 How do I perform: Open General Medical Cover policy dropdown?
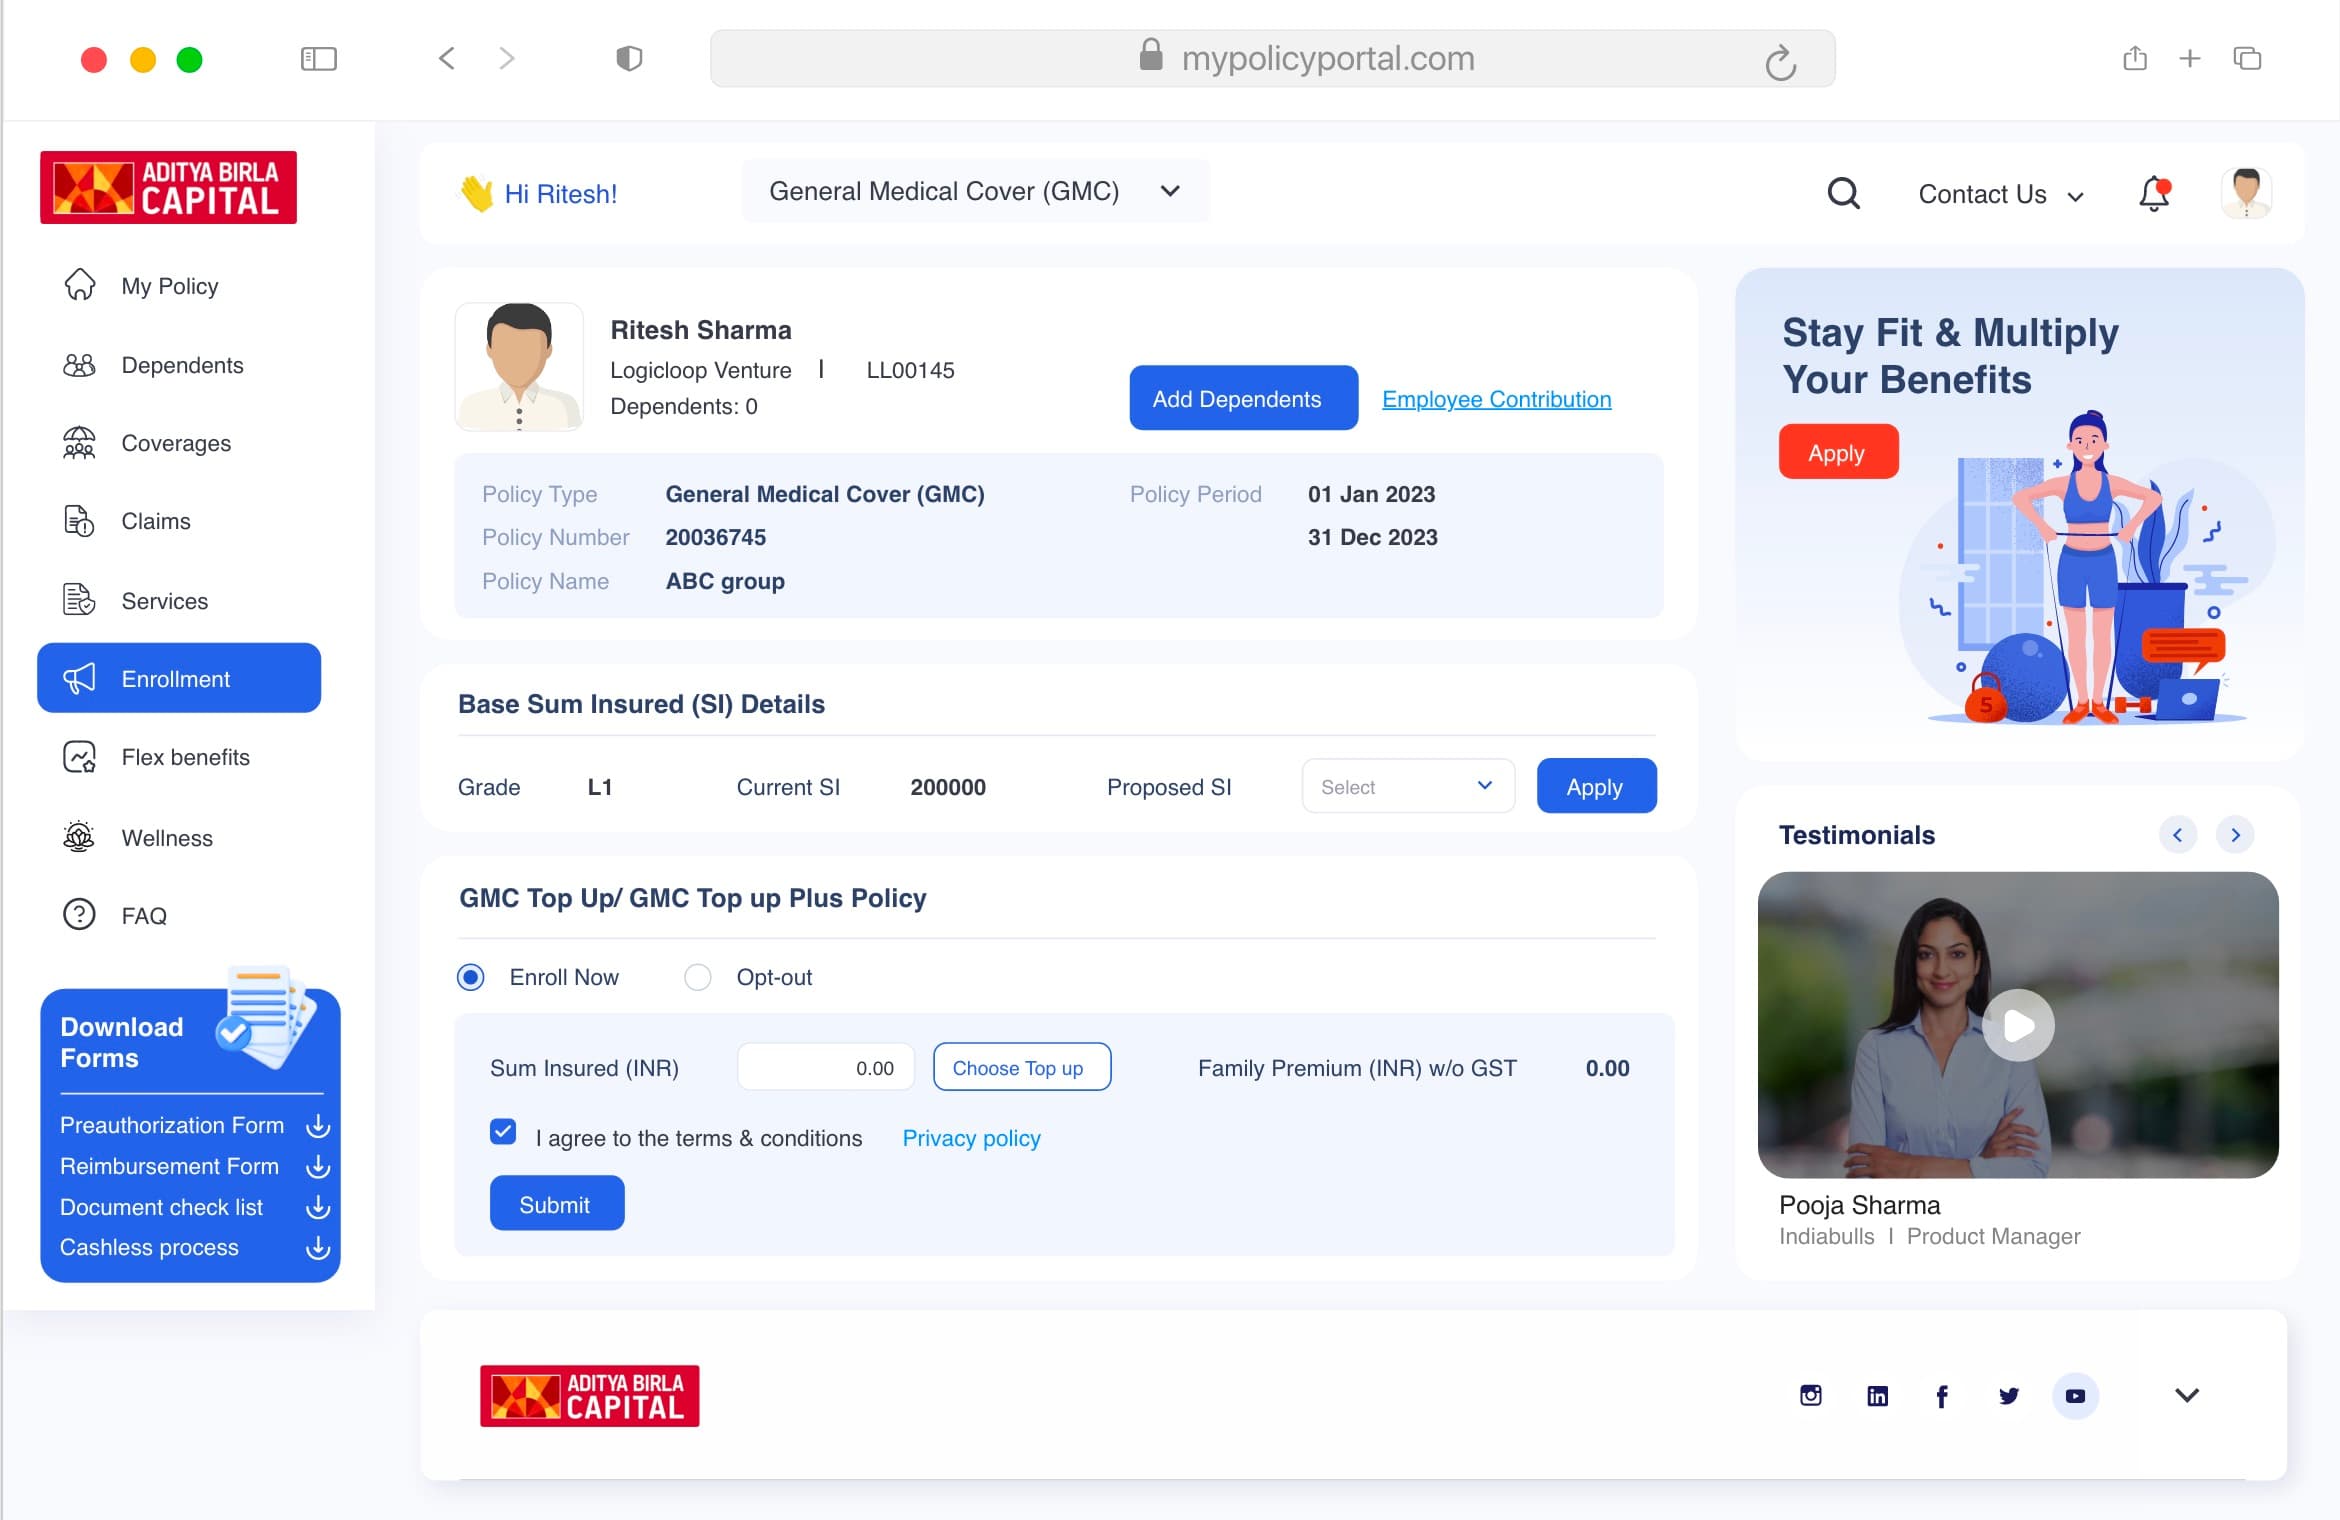pos(975,191)
